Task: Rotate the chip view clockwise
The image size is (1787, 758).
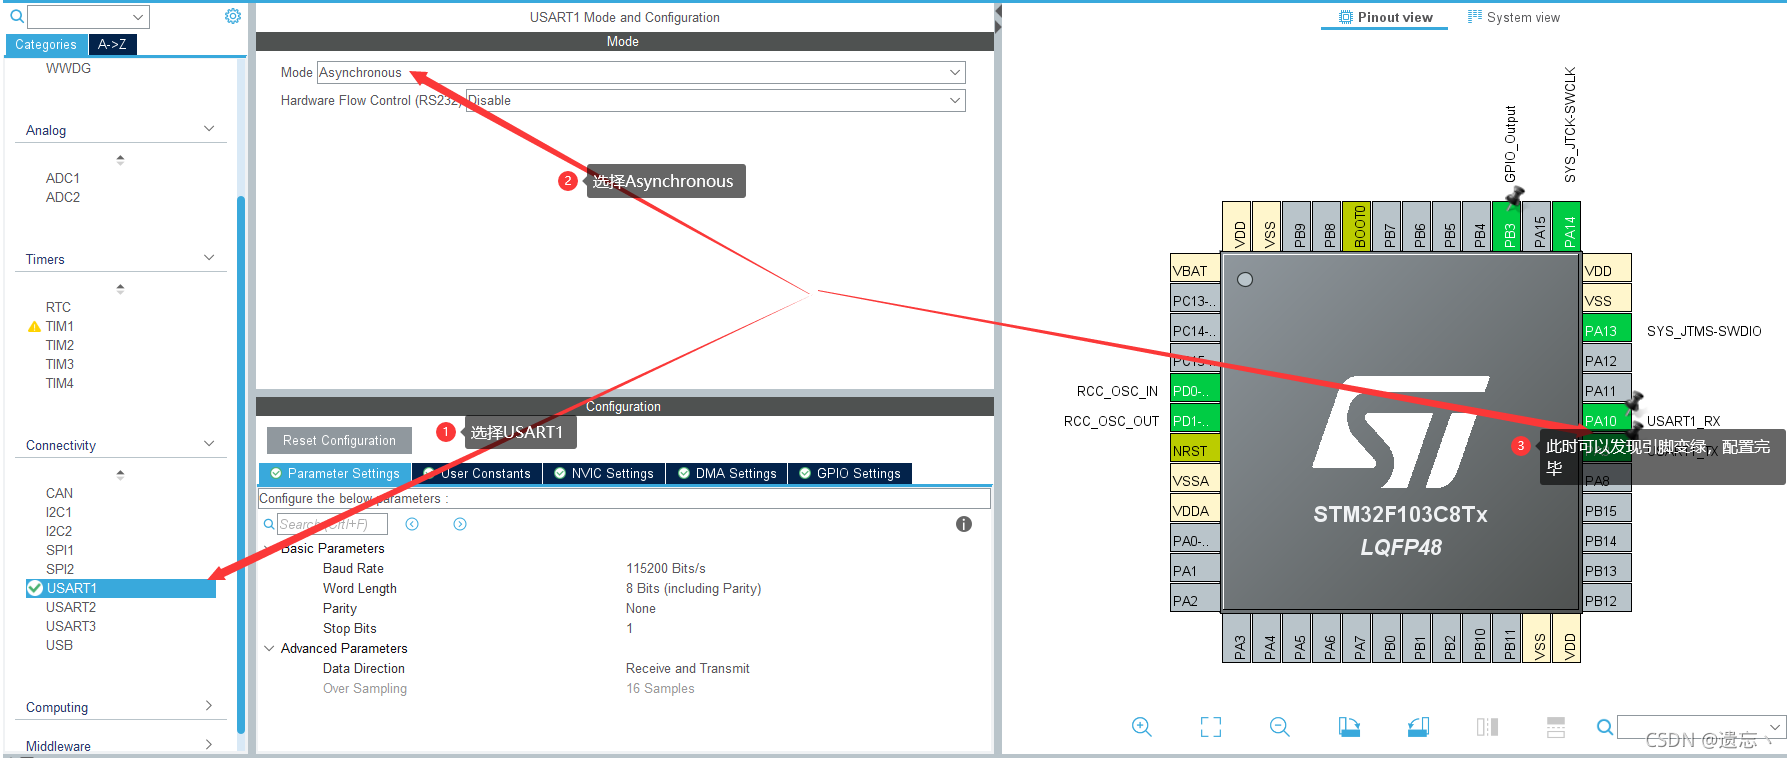Action: tap(1349, 727)
